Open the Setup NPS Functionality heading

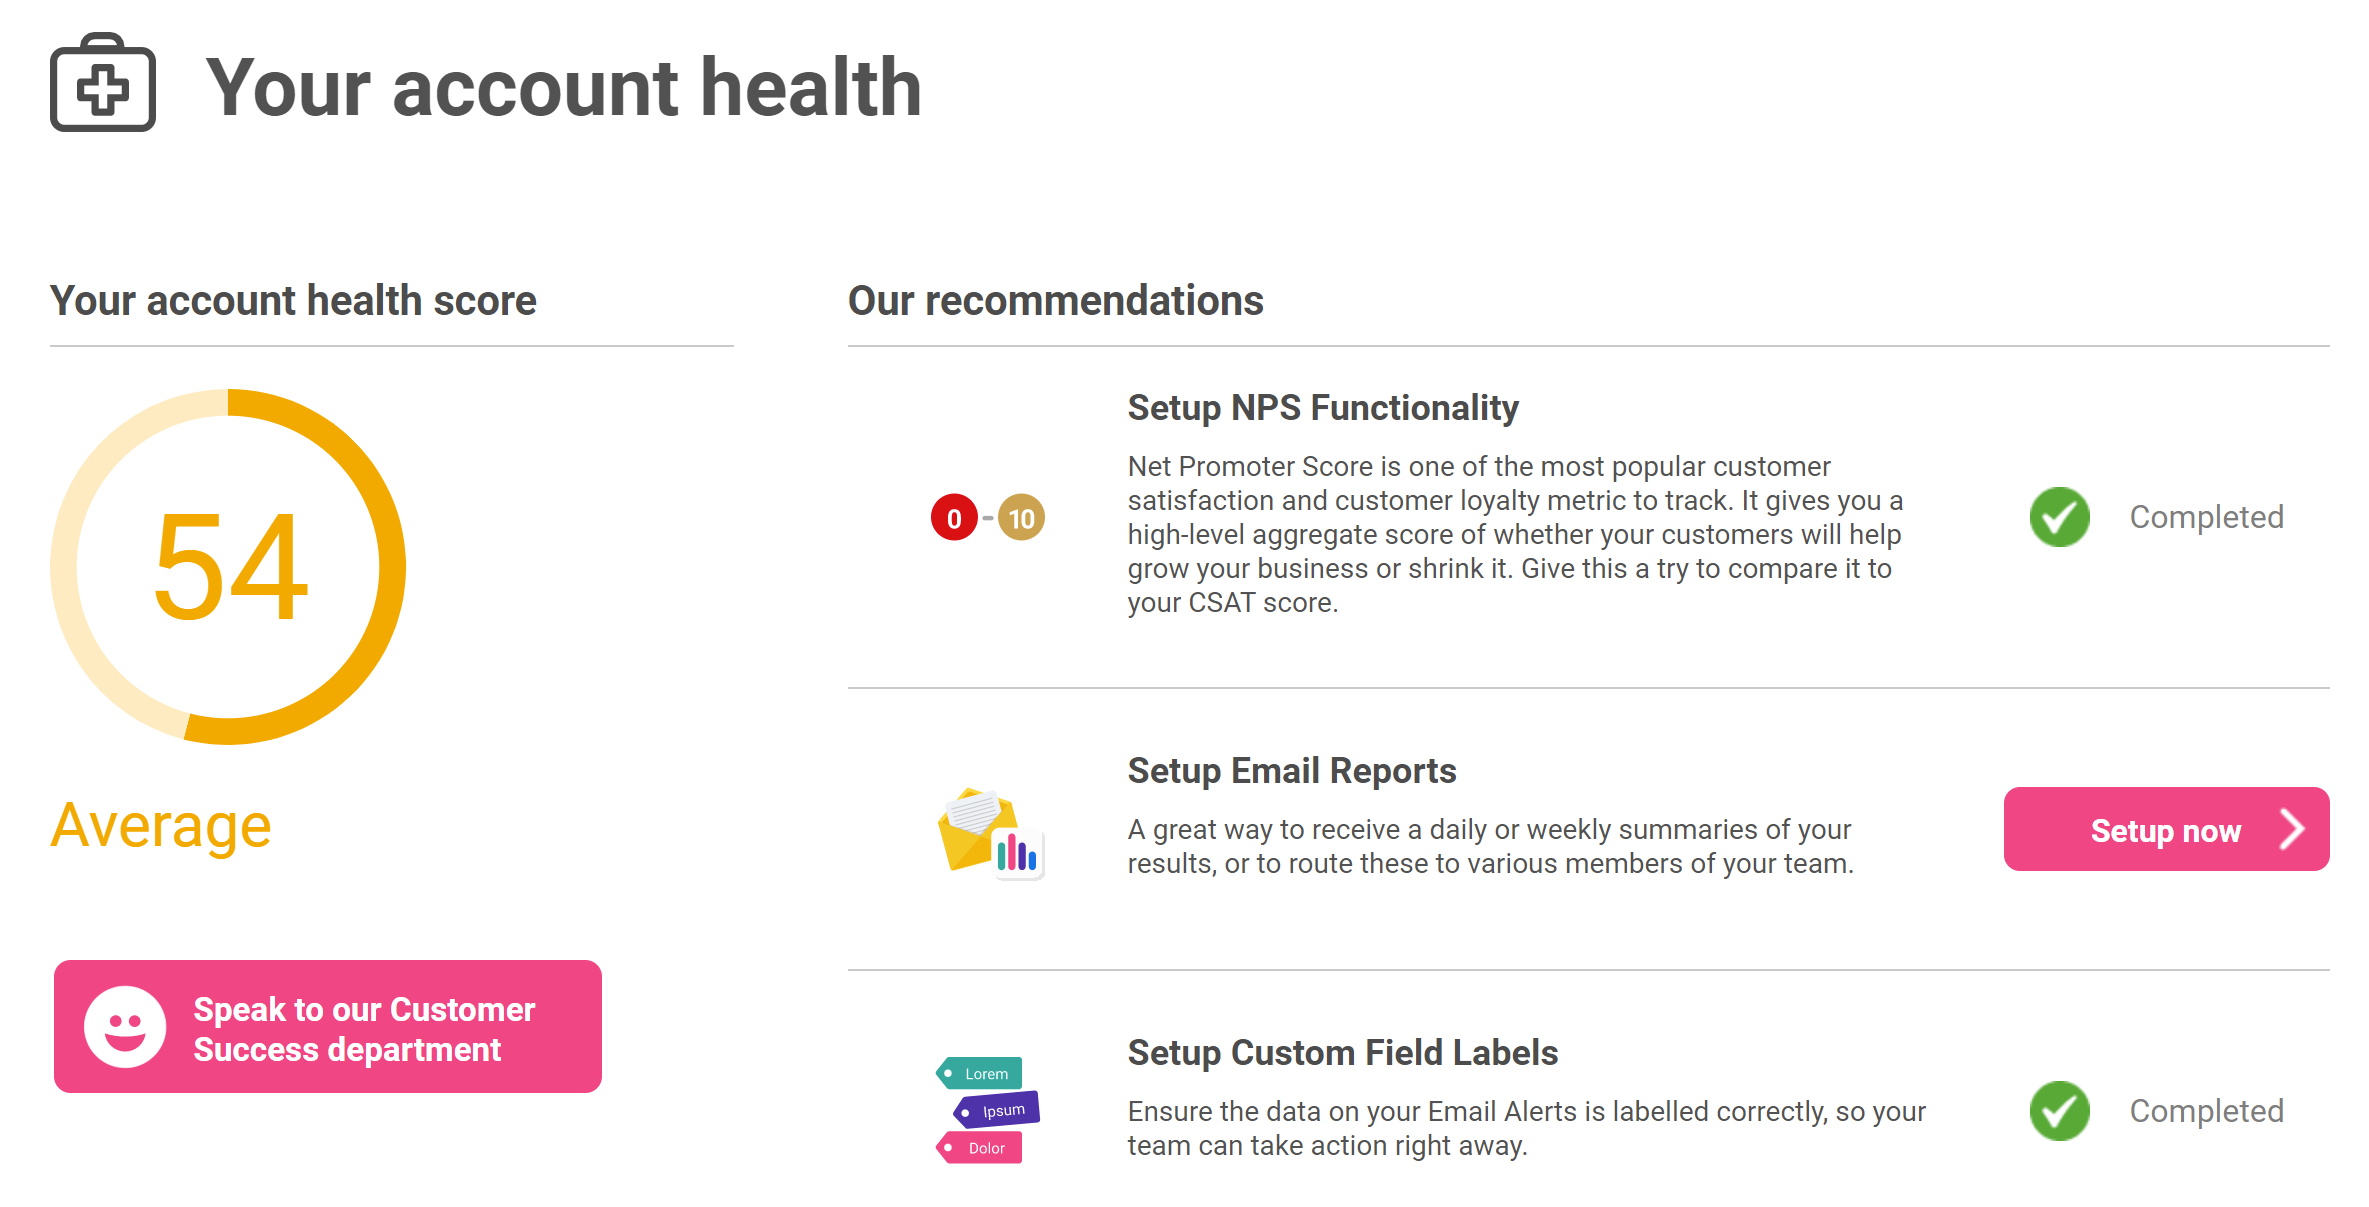1323,408
